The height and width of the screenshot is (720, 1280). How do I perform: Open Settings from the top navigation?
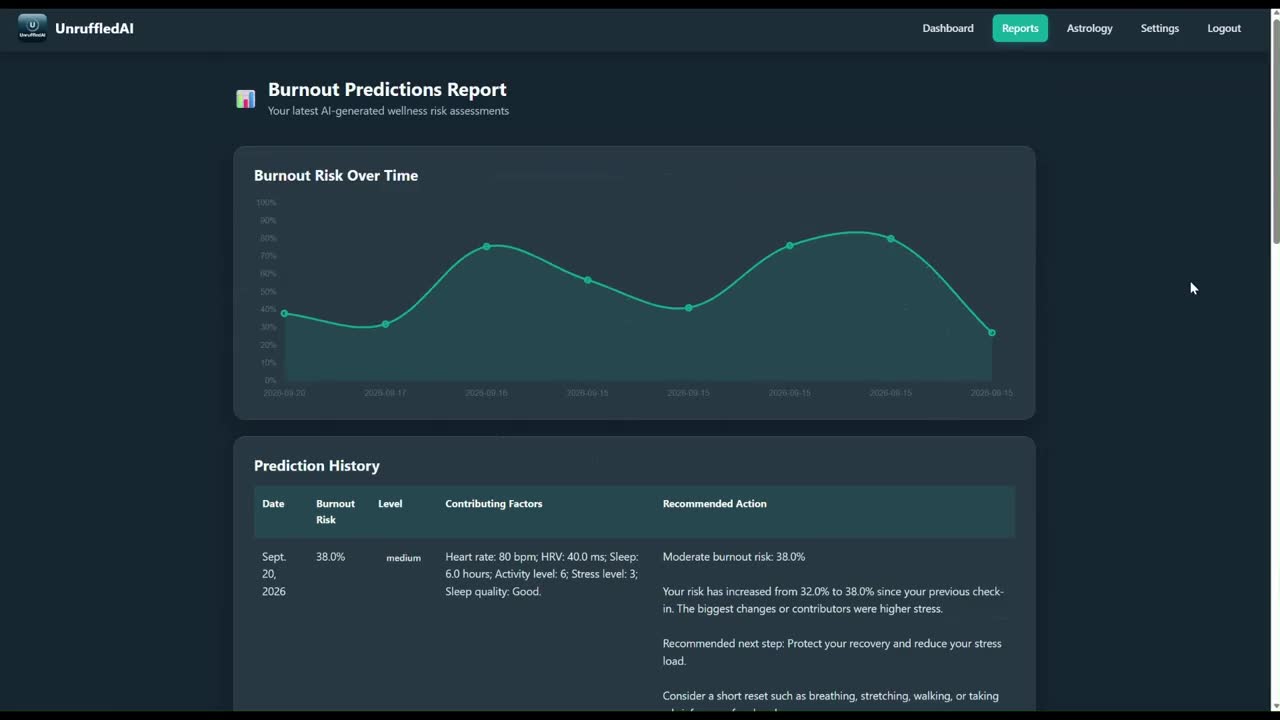pyautogui.click(x=1160, y=28)
